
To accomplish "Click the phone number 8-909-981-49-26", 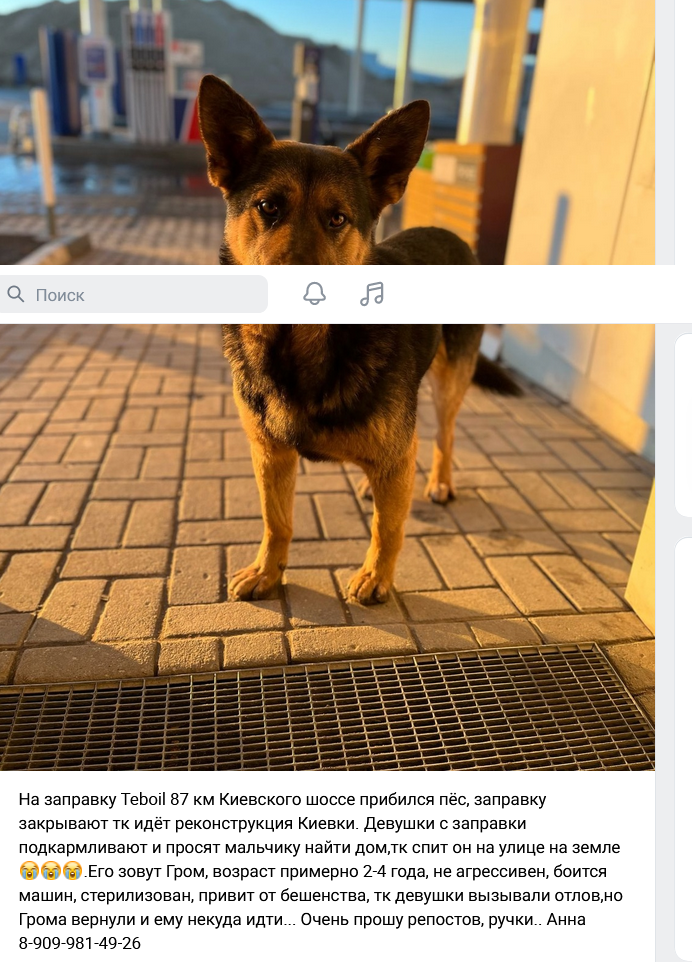I will click(80, 943).
